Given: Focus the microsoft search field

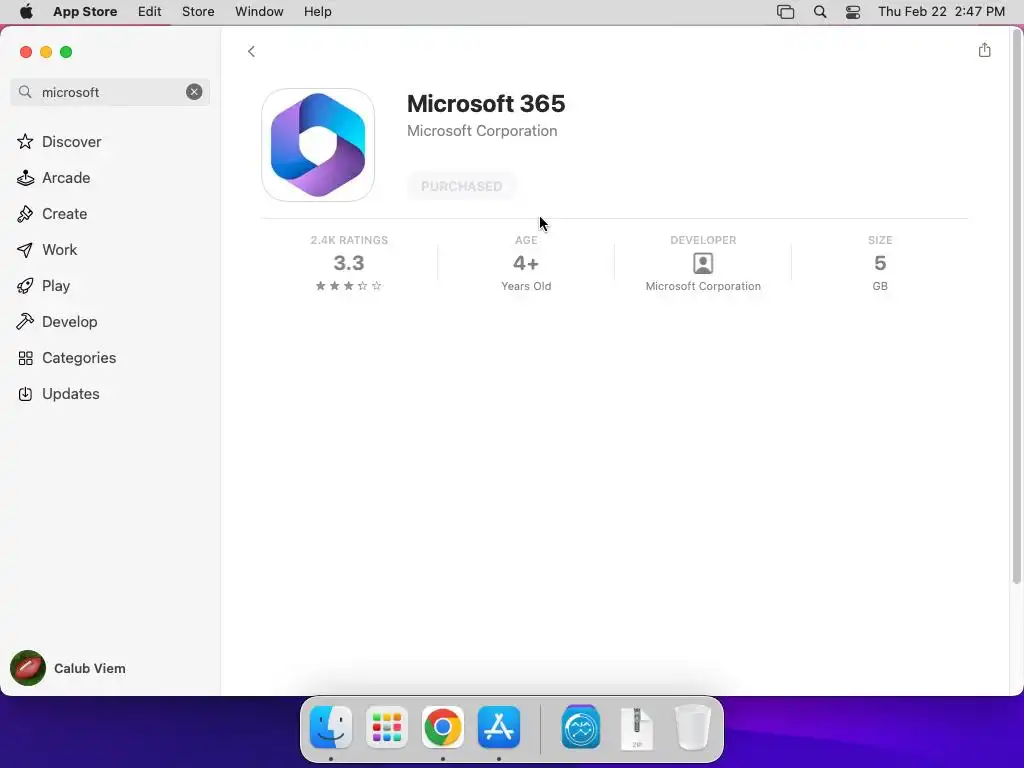Looking at the screenshot, I should [110, 92].
